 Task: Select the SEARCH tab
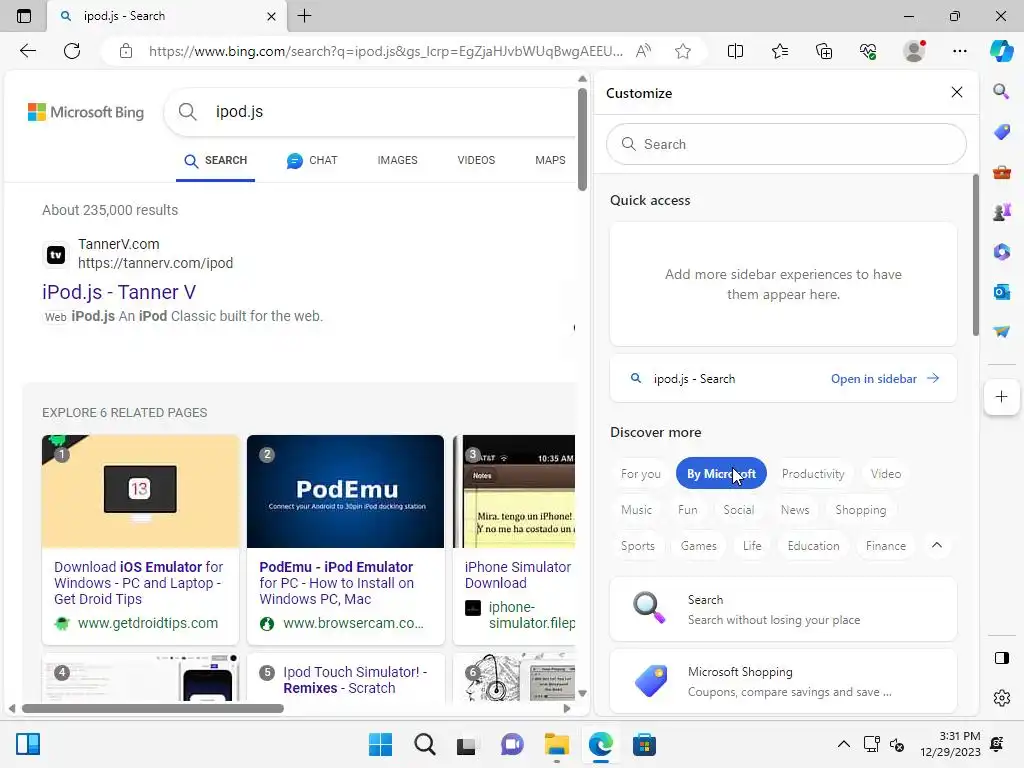point(216,161)
